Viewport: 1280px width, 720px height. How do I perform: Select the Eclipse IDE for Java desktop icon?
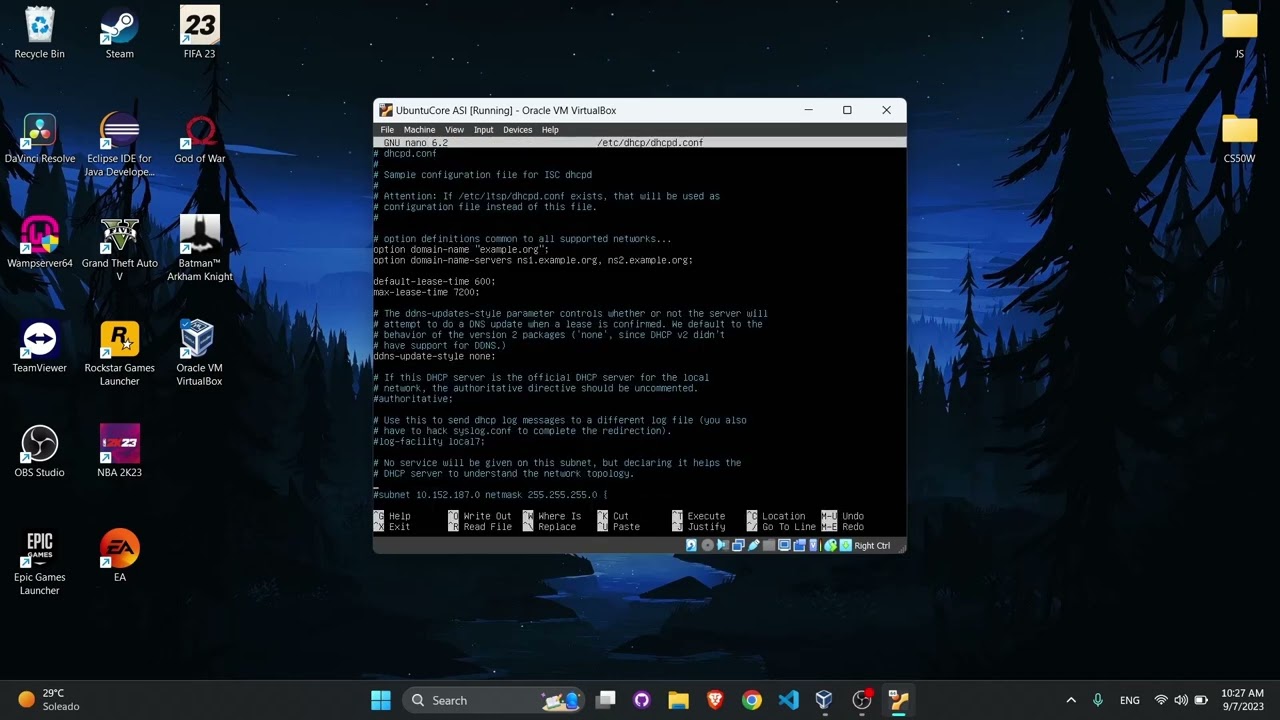click(x=119, y=145)
